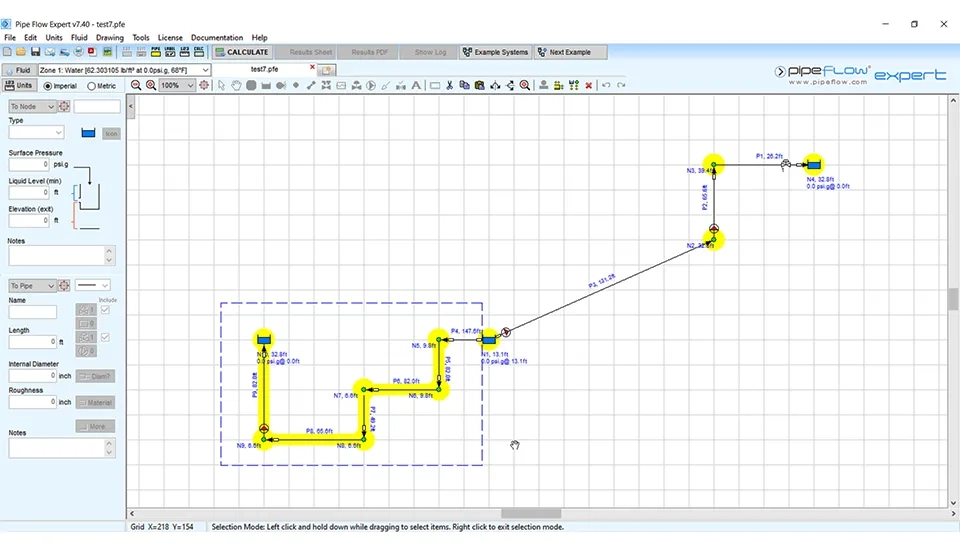Open the Drawing menu
Screen dimensions: 960x548
click(109, 38)
